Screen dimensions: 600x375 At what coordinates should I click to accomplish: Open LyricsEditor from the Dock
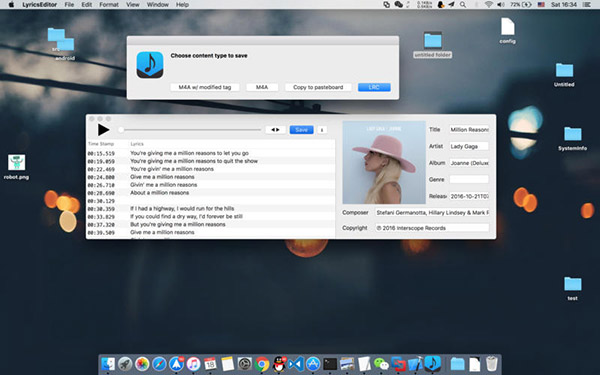pos(432,364)
